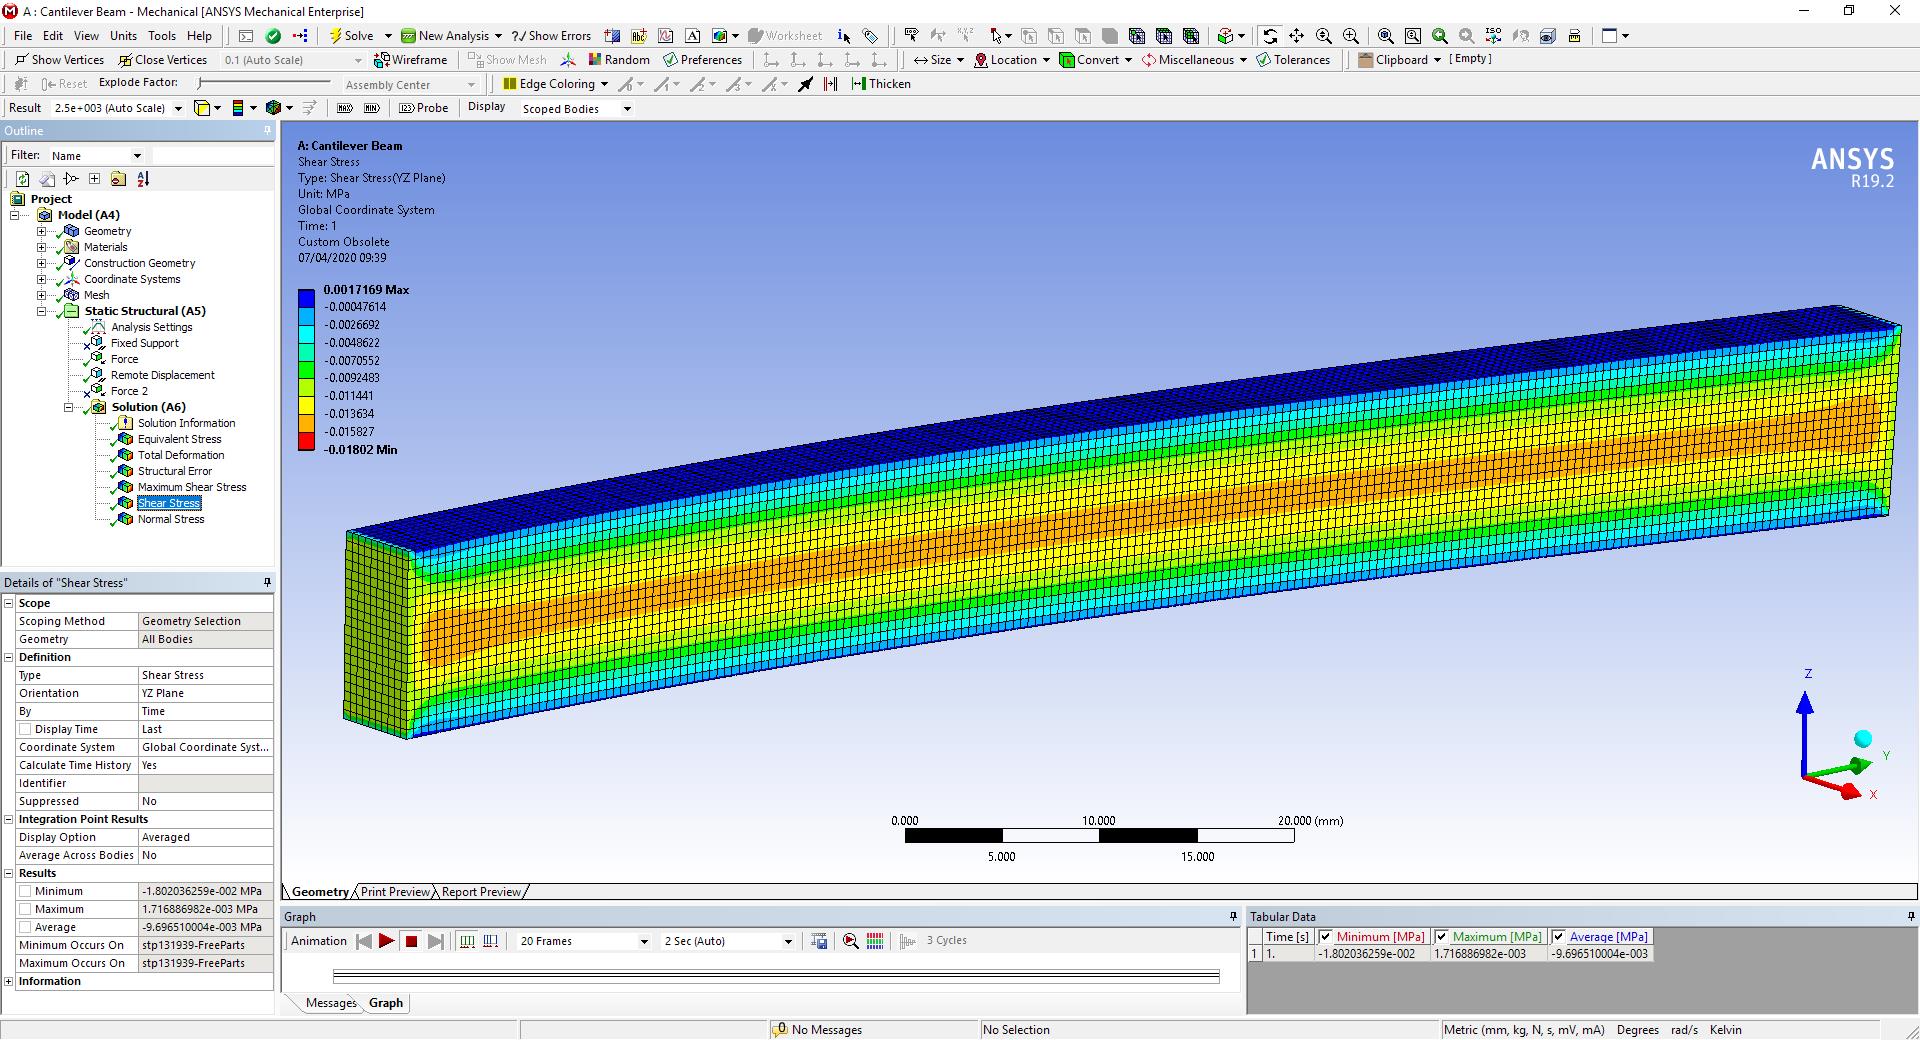Open the Filter Name dropdown
This screenshot has height=1040, width=1920.
point(137,156)
